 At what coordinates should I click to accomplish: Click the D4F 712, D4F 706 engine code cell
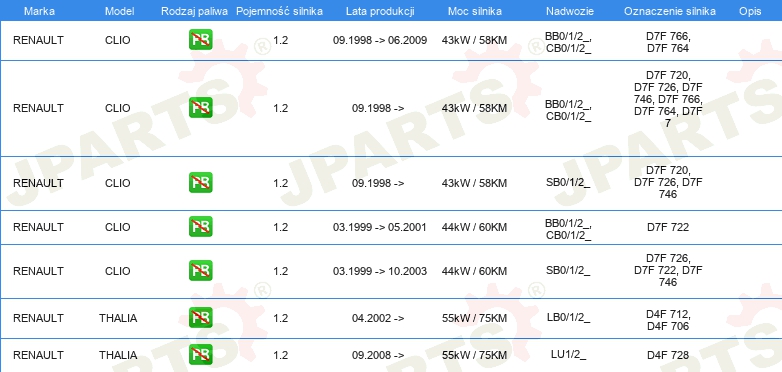668,320
